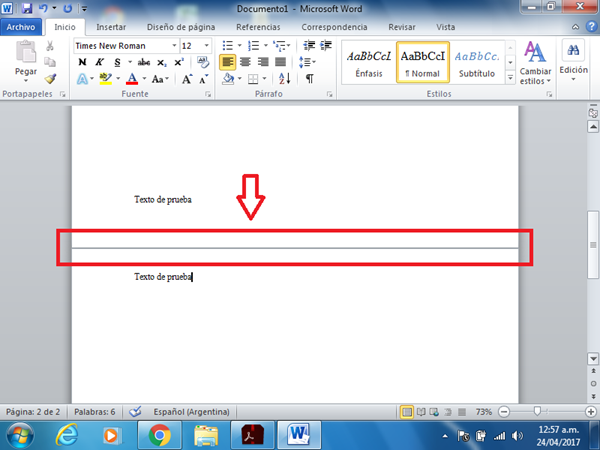Viewport: 600px width, 450px height.
Task: Open the Archivo tab
Action: tap(21, 27)
